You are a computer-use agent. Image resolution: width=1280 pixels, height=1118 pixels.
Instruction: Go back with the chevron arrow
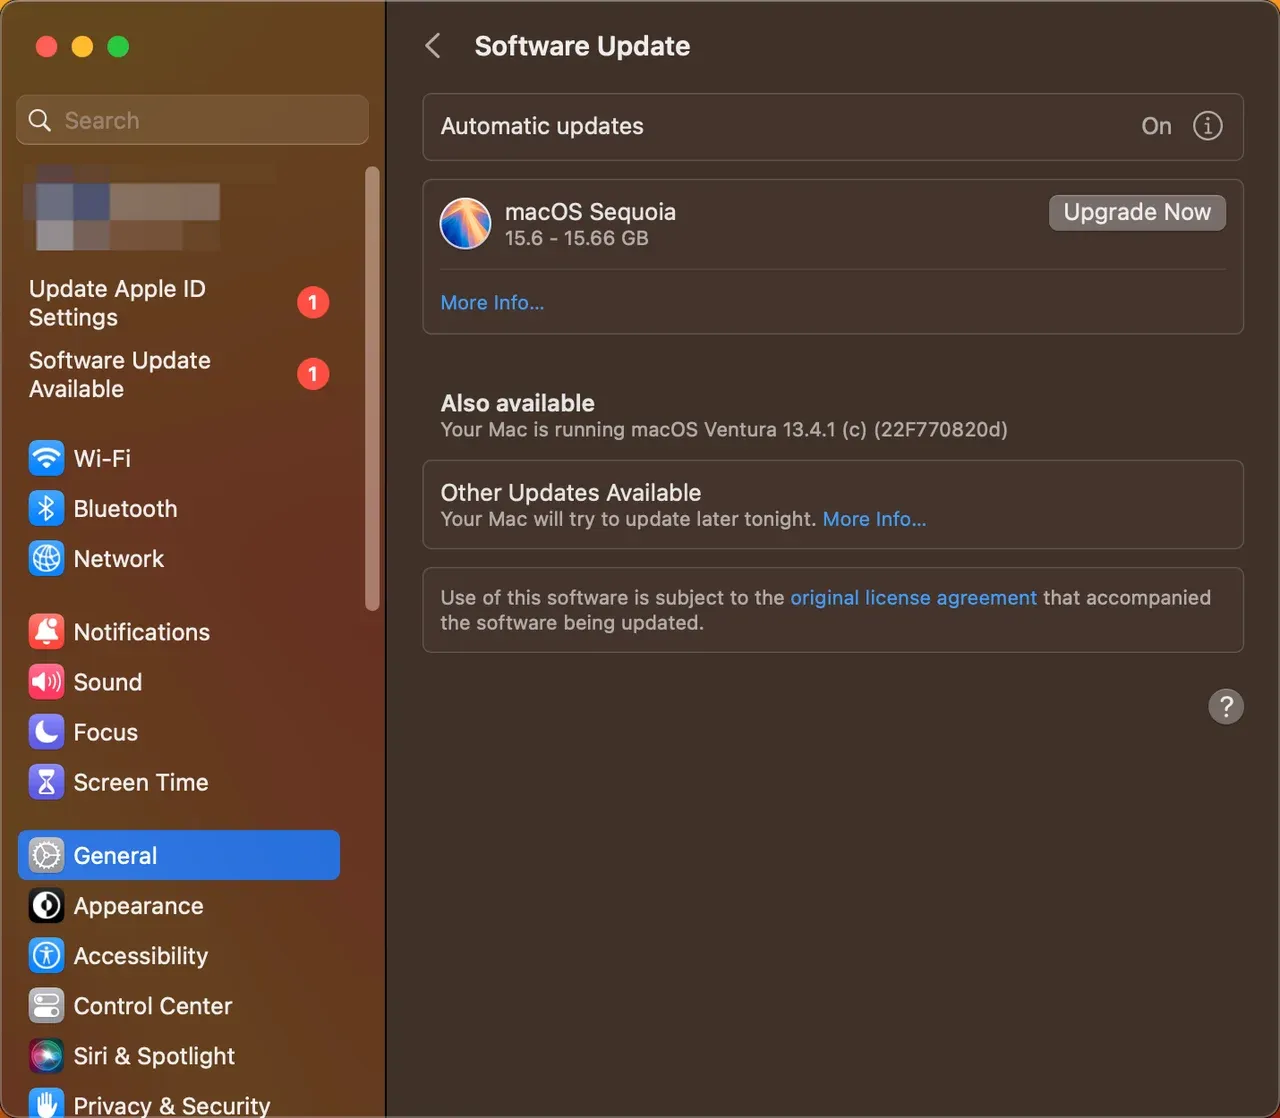433,46
